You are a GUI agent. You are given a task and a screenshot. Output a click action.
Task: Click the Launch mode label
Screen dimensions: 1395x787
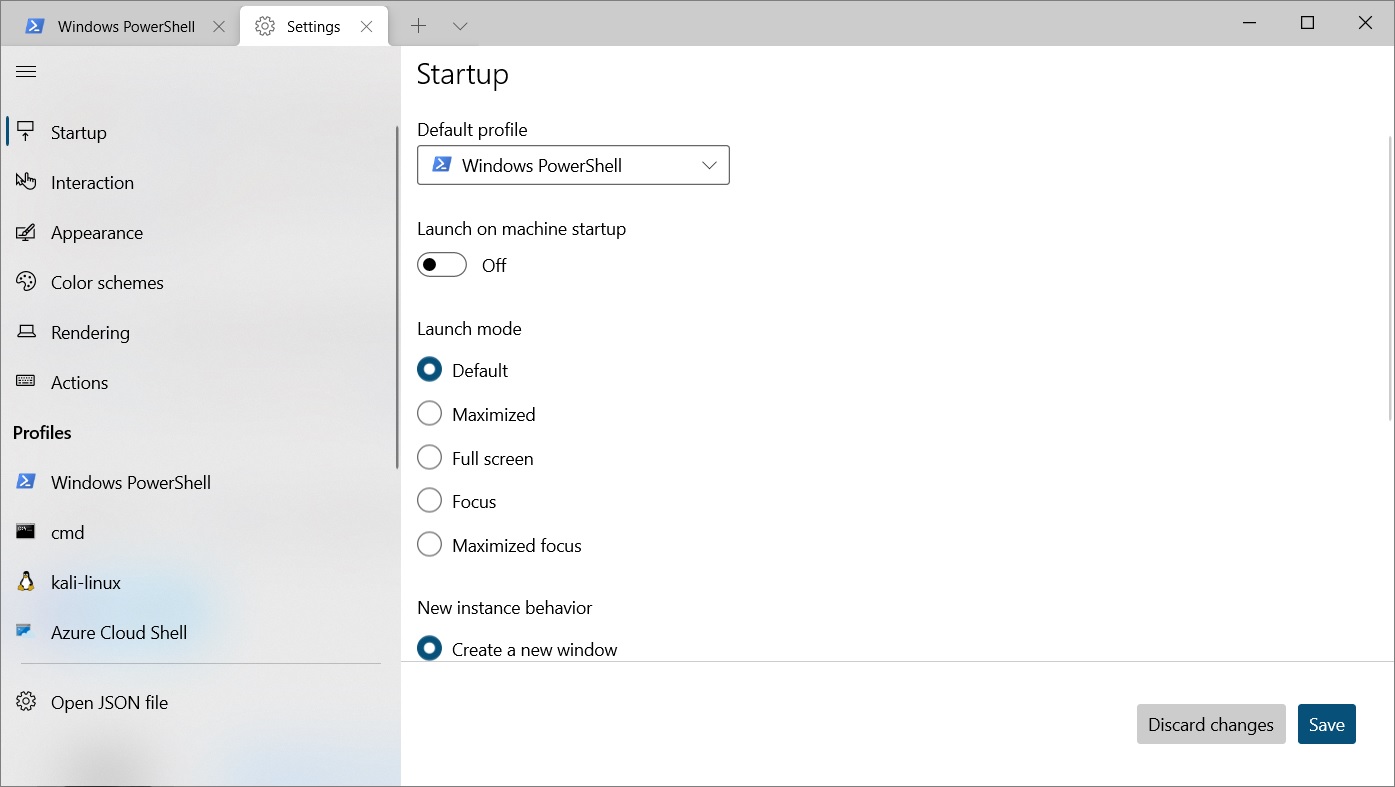click(469, 328)
